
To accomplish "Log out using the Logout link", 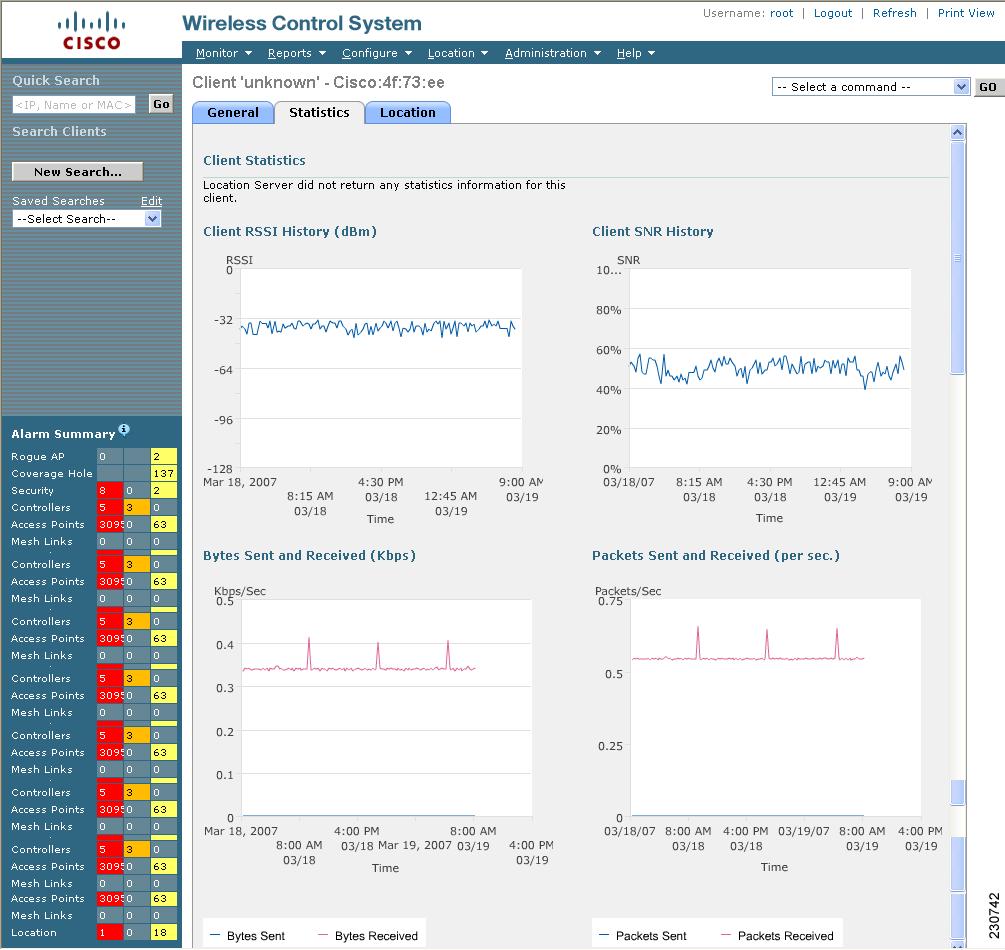I will click(x=833, y=13).
